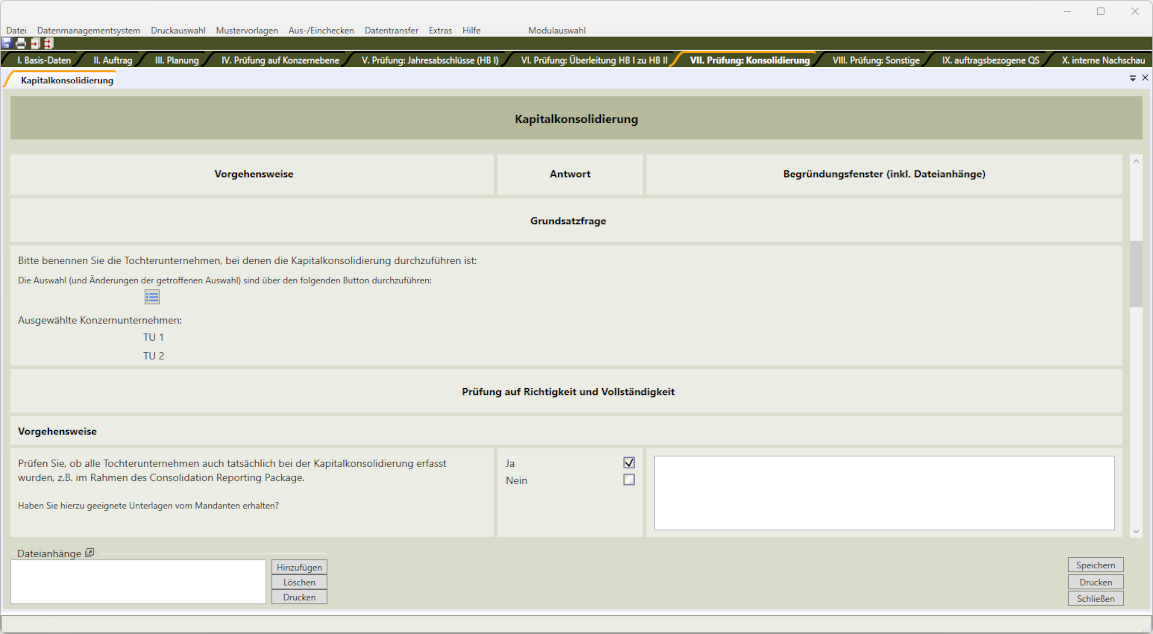Open the Mustervorlagen menu
Screen dimensions: 1153x634
coord(244,30)
